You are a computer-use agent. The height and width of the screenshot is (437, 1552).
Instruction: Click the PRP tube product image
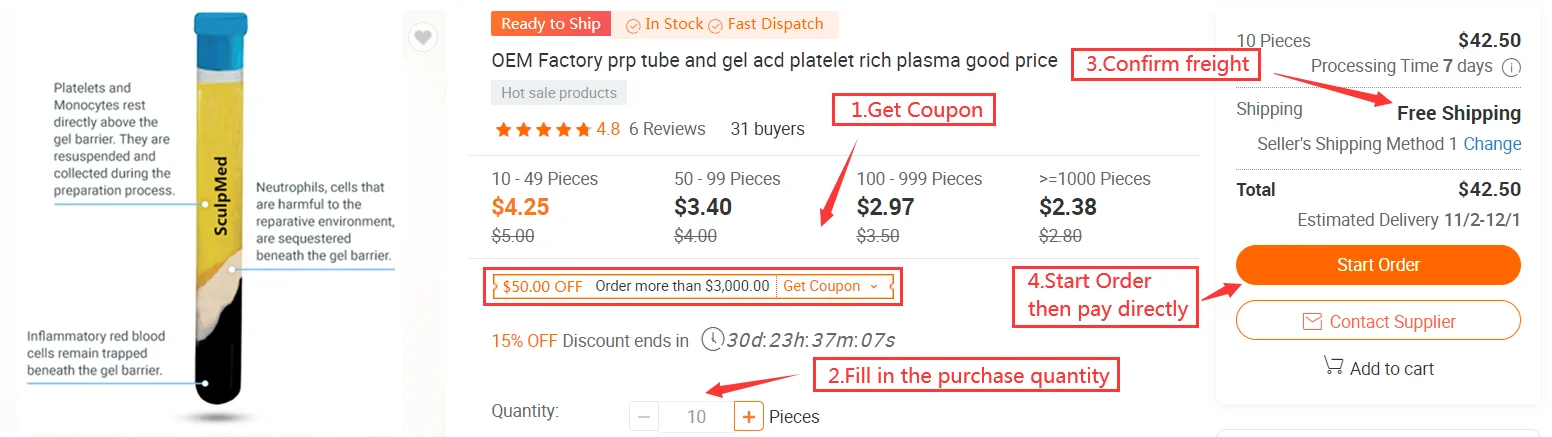click(215, 220)
